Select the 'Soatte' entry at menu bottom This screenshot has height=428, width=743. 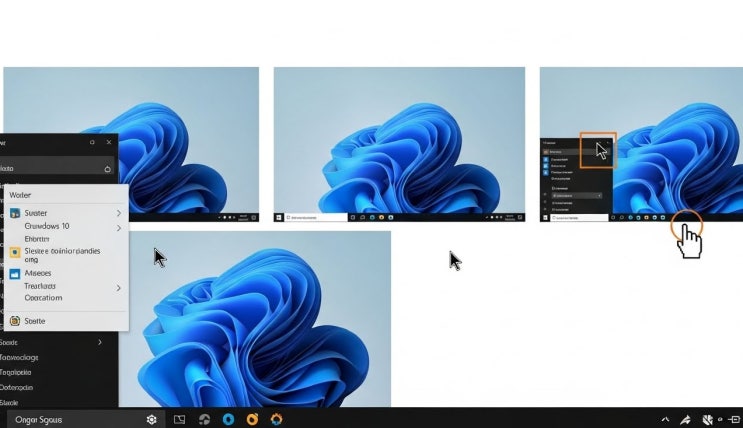65,321
